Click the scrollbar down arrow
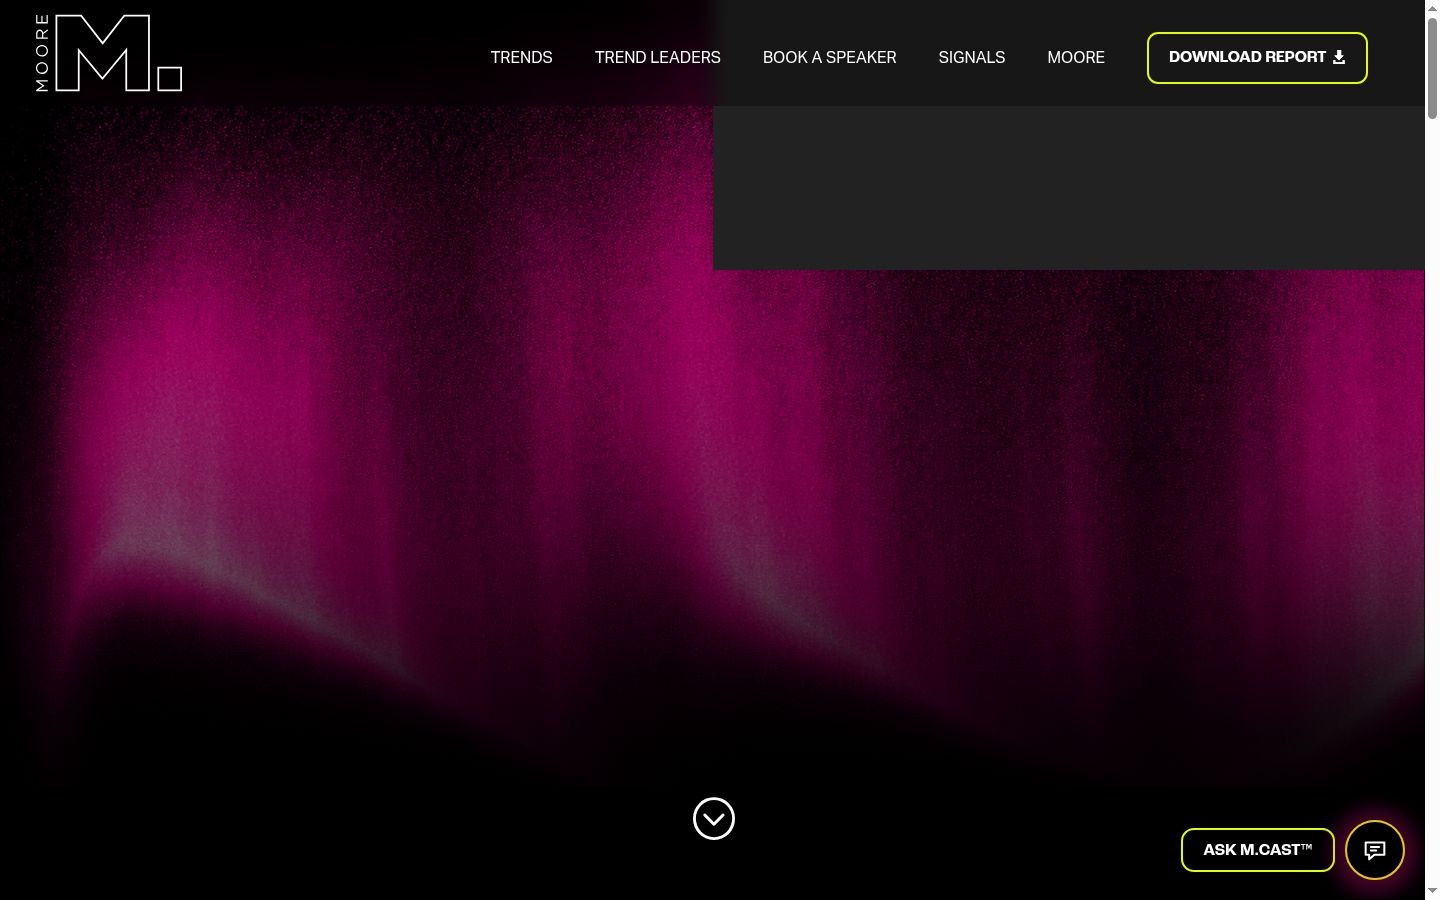This screenshot has height=900, width=1440. click(1432, 892)
